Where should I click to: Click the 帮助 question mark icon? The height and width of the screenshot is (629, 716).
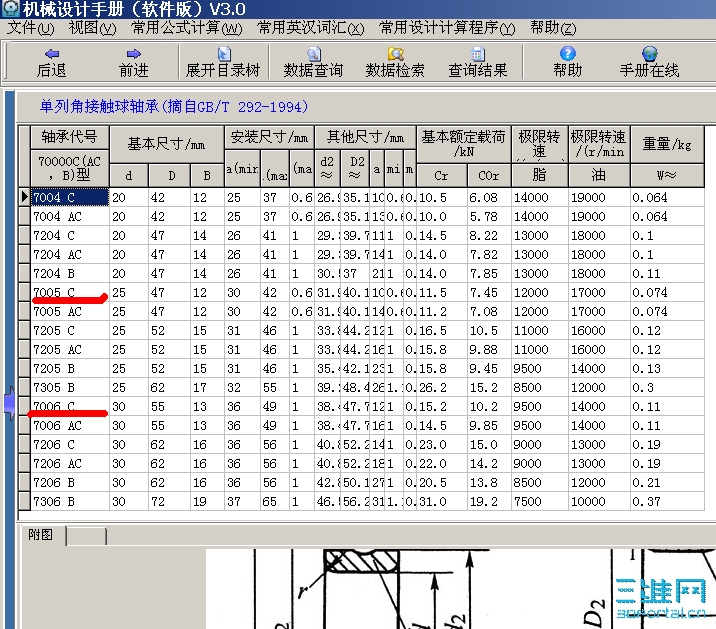coord(568,53)
